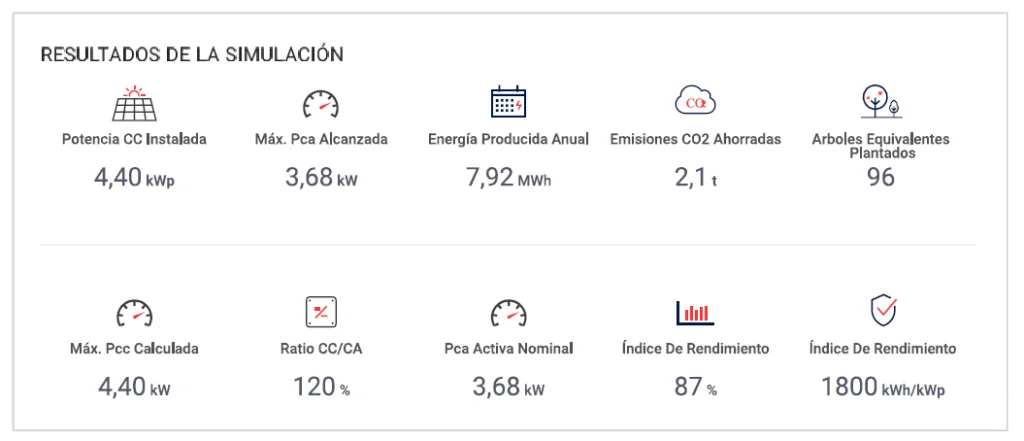Screen dimensions: 1024x441
Task: Click the Energía Producida Anual label
Action: point(508,139)
